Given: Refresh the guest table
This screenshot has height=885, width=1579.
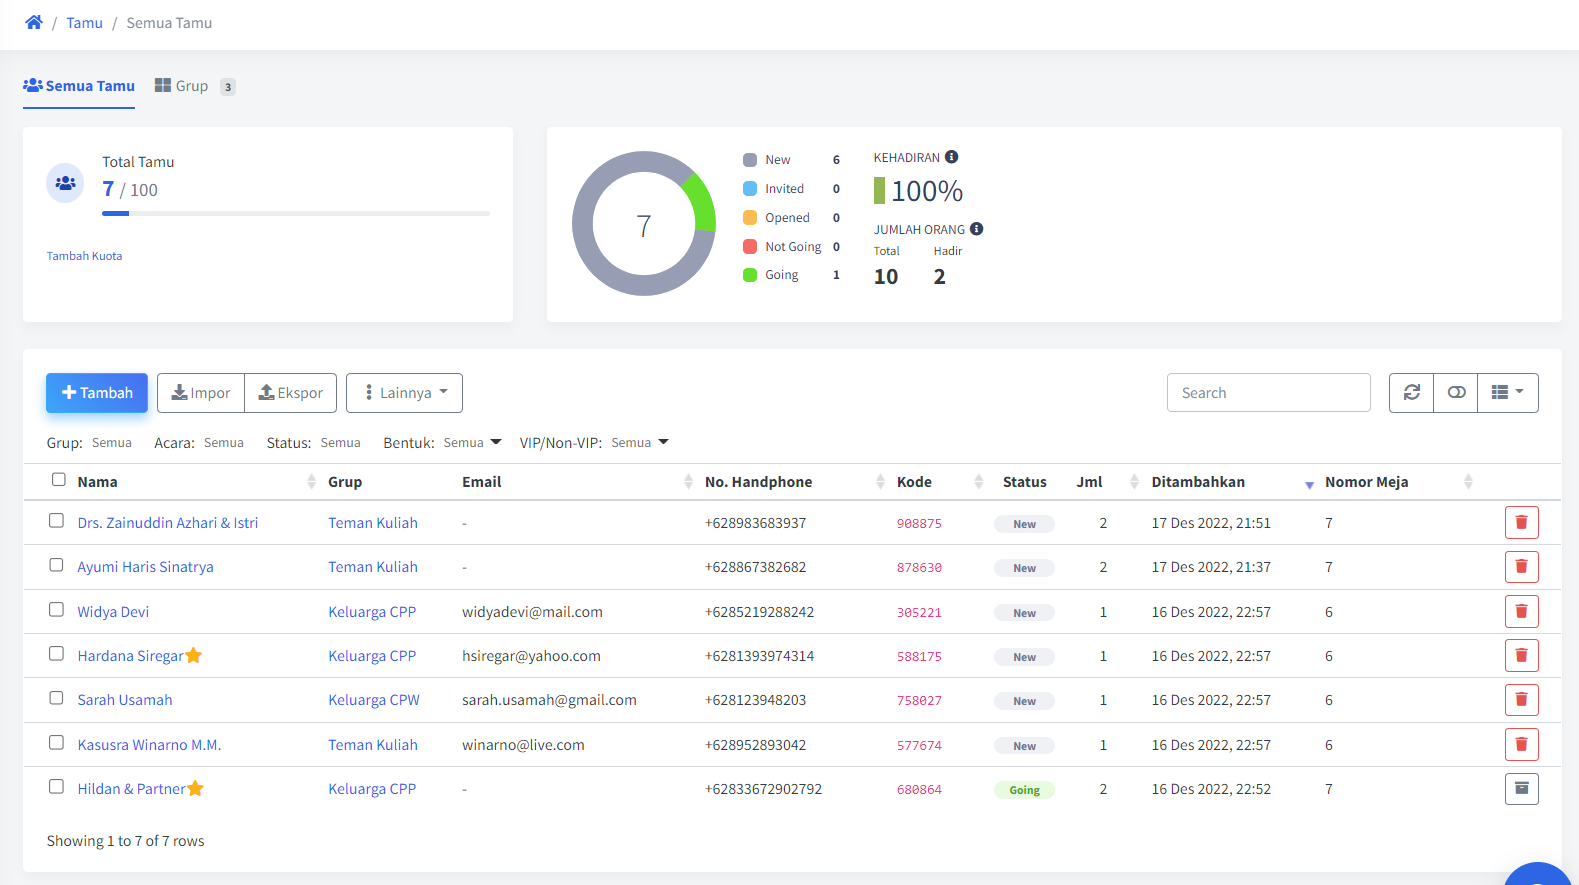Looking at the screenshot, I should (x=1412, y=393).
